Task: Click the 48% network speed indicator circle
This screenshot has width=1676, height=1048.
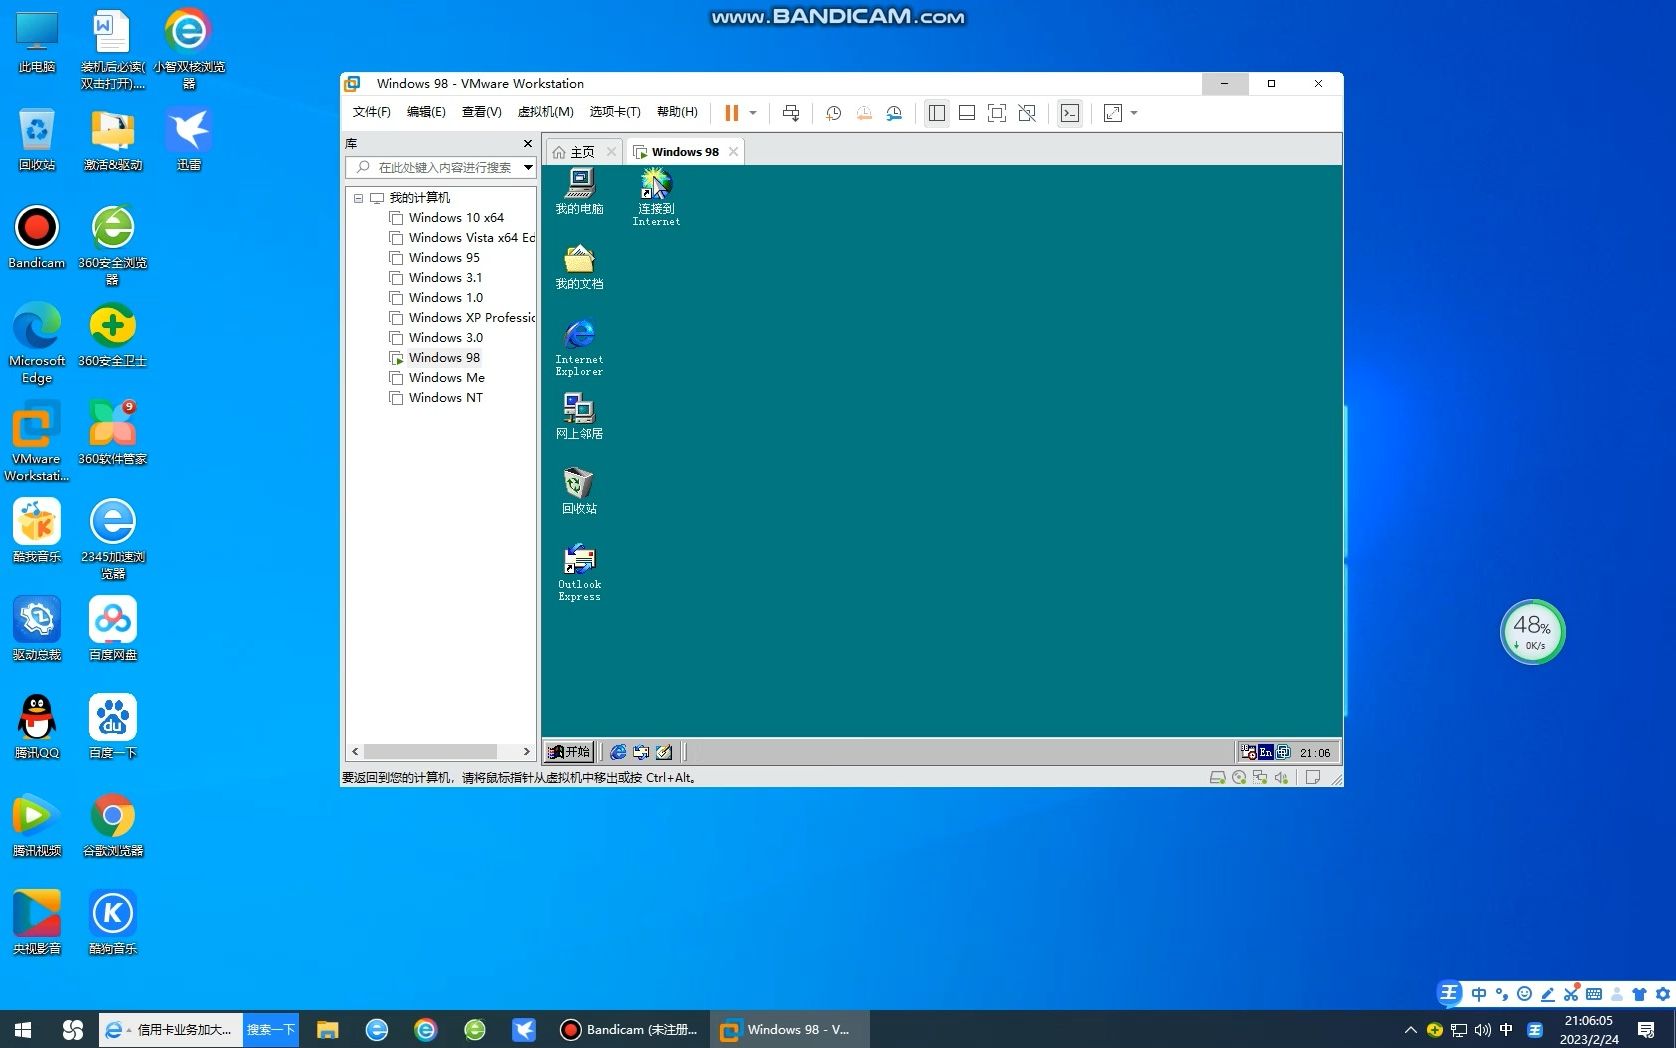Action: pyautogui.click(x=1532, y=631)
